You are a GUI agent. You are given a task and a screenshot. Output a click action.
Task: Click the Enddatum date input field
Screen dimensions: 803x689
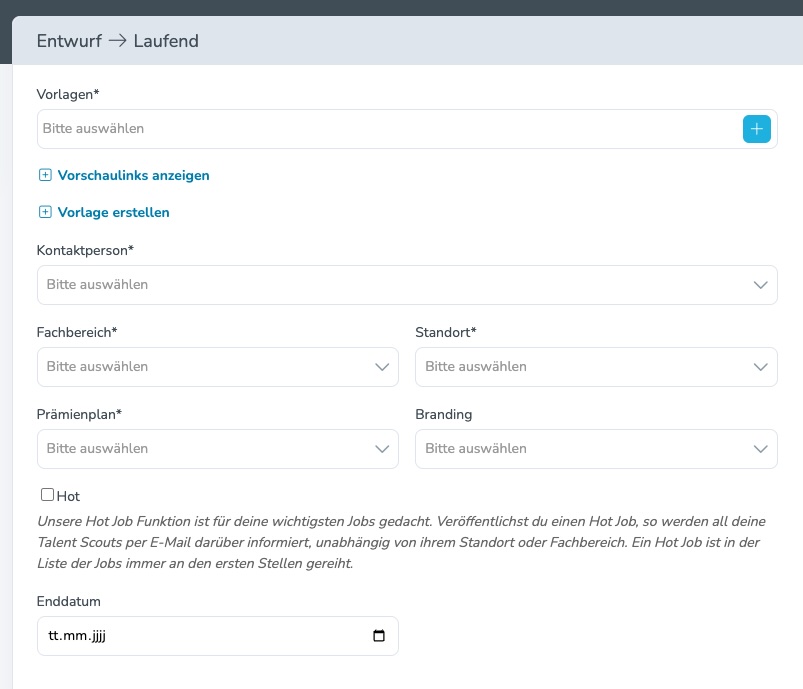click(200, 636)
